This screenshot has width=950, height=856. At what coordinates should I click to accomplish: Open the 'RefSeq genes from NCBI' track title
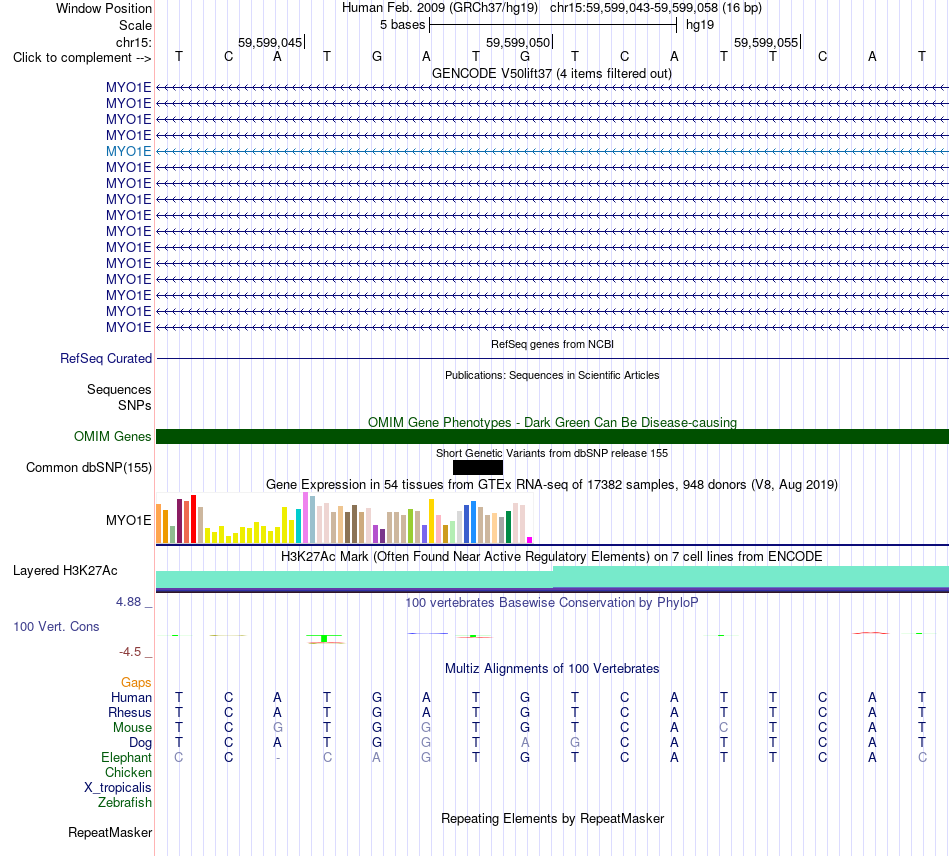(552, 344)
